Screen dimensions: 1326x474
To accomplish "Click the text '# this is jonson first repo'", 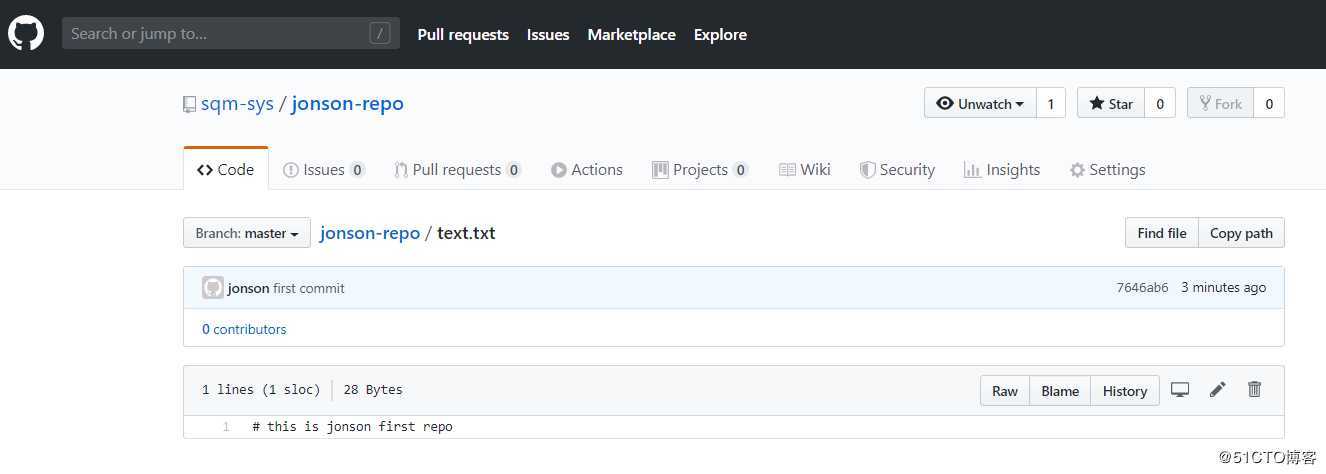I will pyautogui.click(x=352, y=427).
